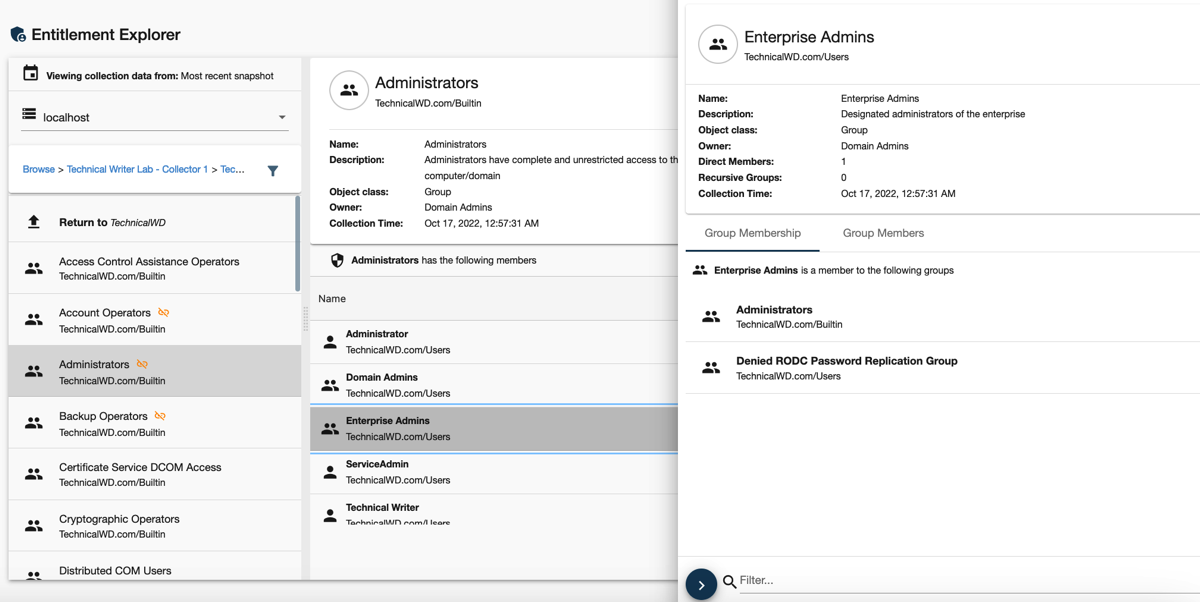Open Technical Writer Lab - Collector 1 breadcrumb
Screen dimensions: 1200x602
[x=137, y=169]
